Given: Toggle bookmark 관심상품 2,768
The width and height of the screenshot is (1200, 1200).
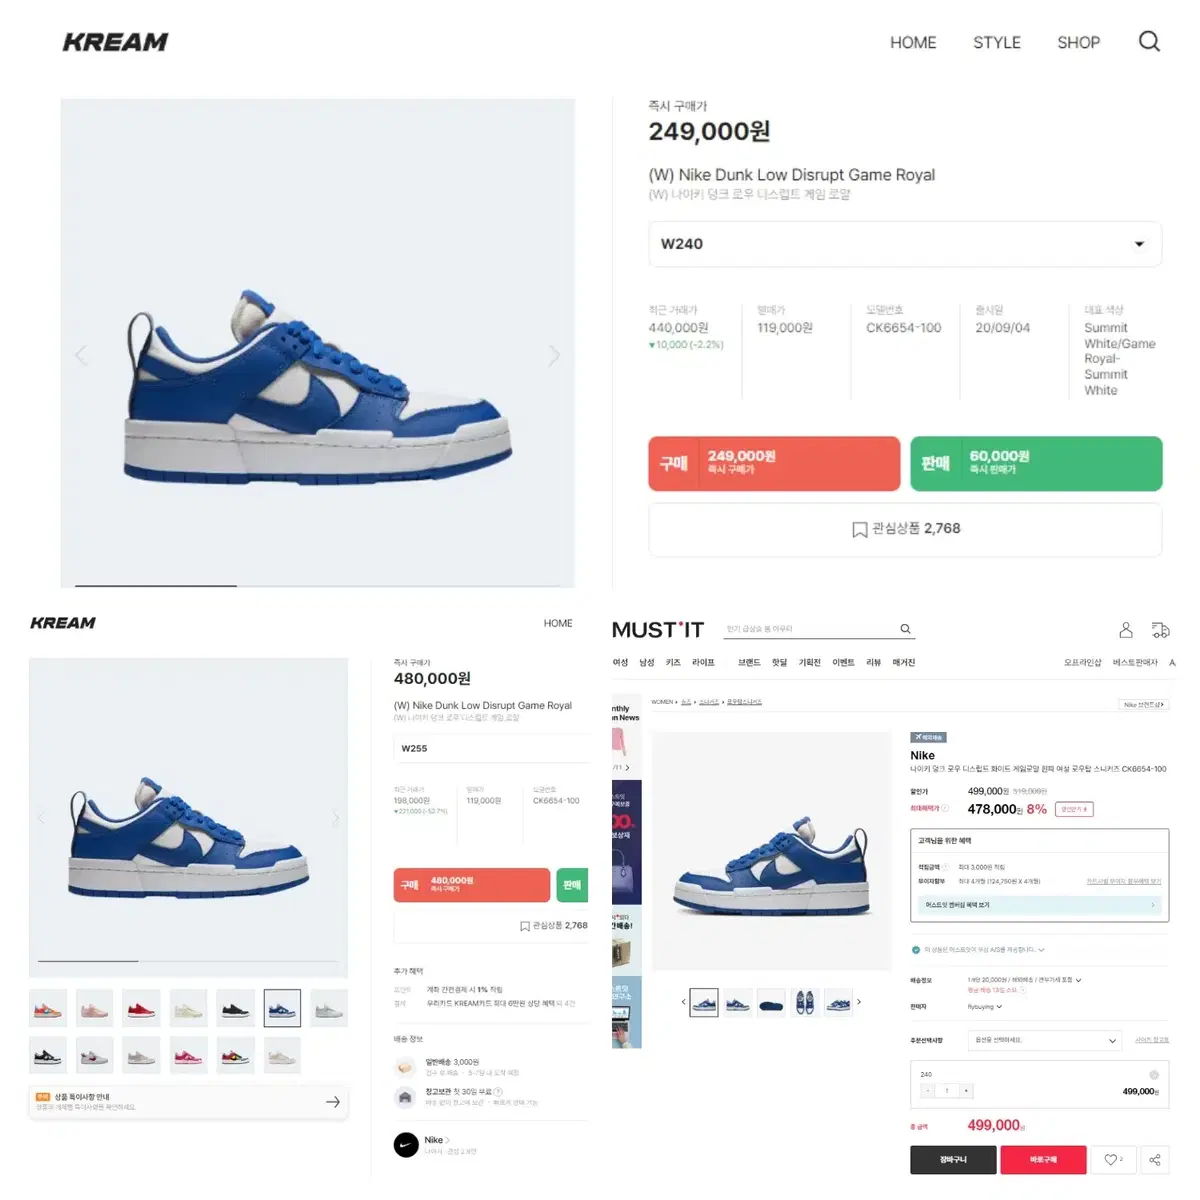Looking at the screenshot, I should [905, 529].
